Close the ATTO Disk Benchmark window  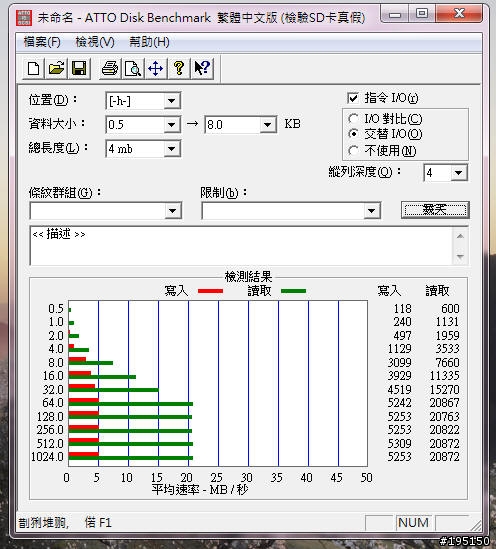[x=459, y=14]
